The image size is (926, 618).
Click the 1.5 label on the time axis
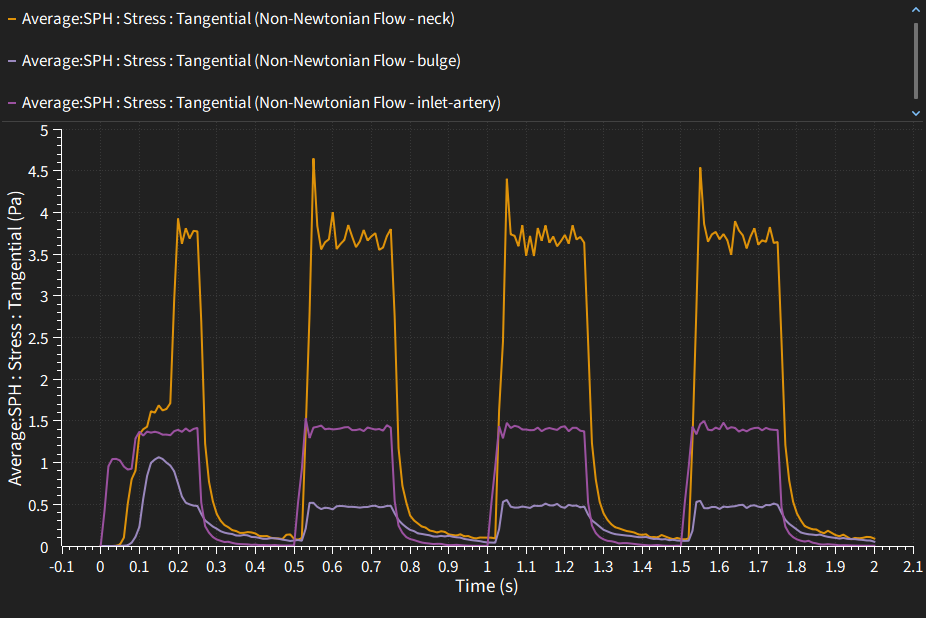coord(680,567)
